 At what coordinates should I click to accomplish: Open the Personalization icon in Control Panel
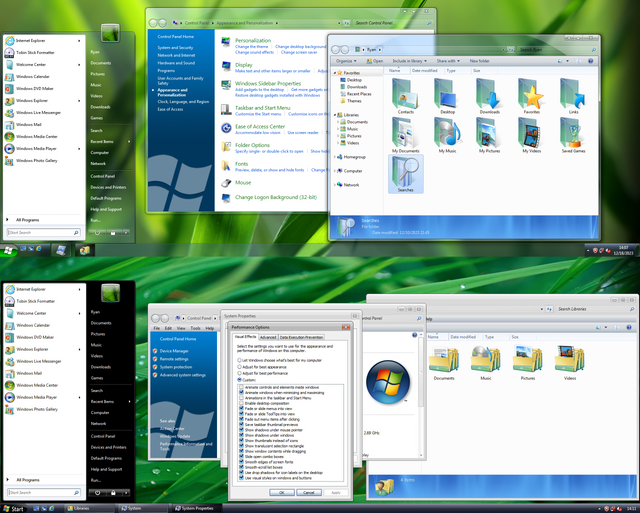226,41
